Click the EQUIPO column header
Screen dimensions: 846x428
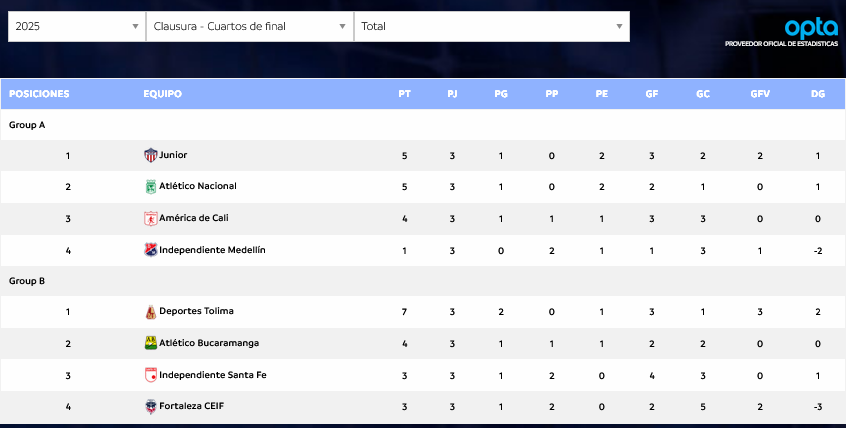[x=162, y=94]
